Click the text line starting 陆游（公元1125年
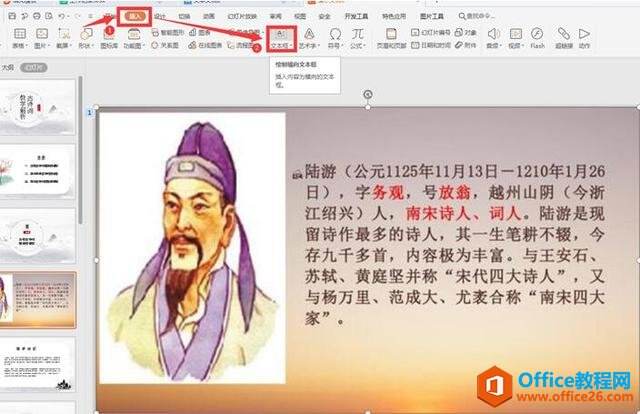Image resolution: width=640 pixels, height=414 pixels. (x=455, y=171)
